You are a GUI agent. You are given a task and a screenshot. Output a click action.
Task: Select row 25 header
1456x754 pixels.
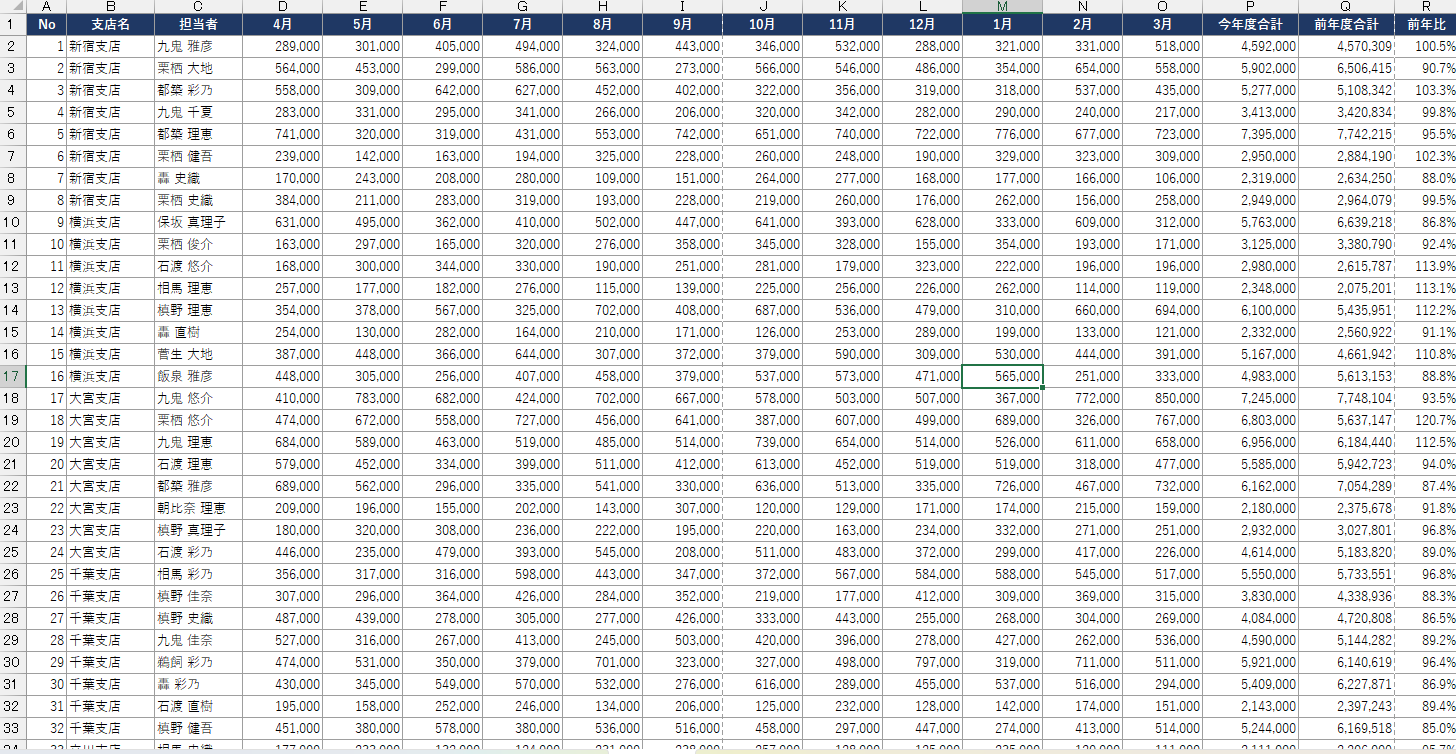pos(13,552)
